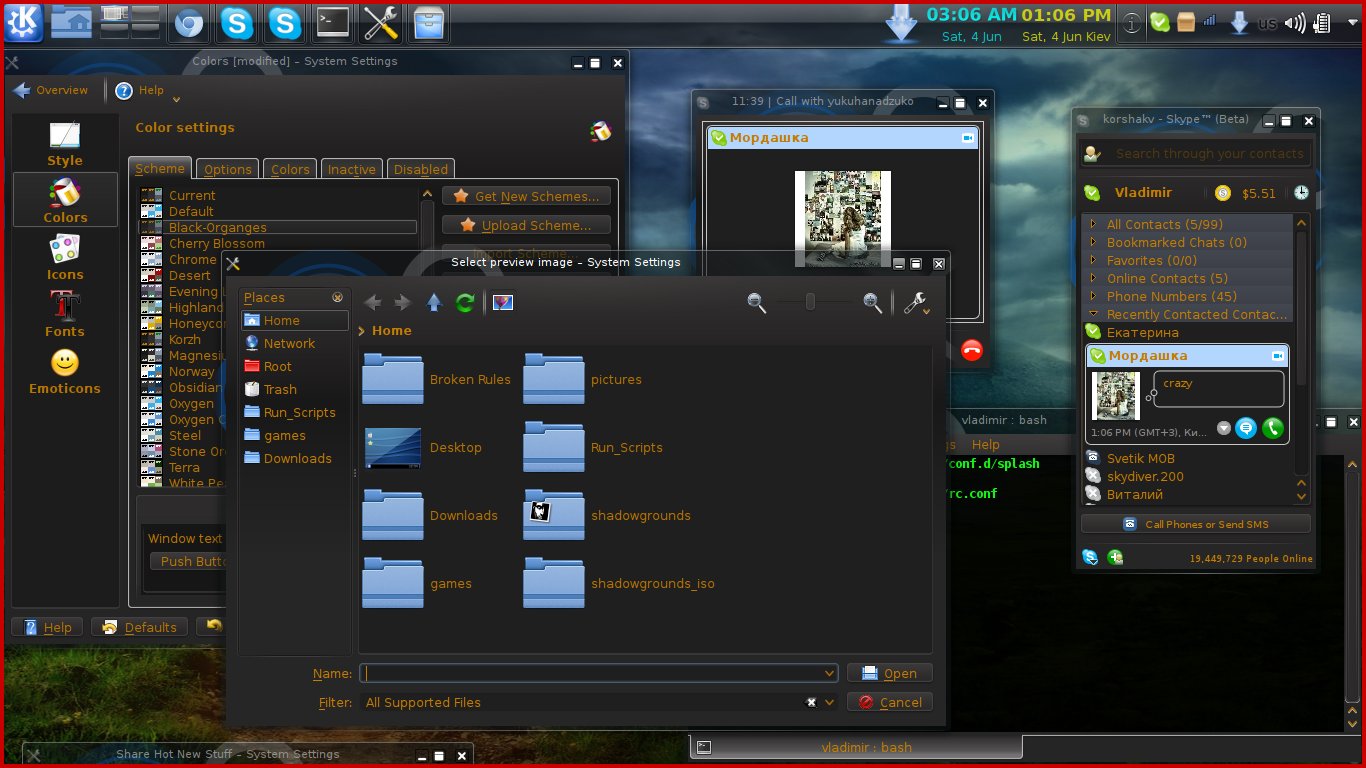Open the Filter dropdown in file dialog
Screen dimensions: 1366x768
point(829,702)
